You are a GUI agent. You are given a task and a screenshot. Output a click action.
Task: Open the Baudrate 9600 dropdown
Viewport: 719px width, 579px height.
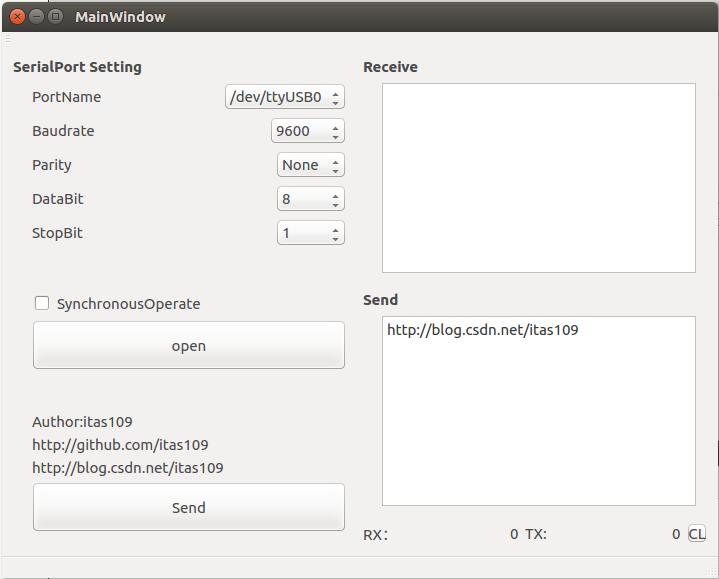pos(308,131)
